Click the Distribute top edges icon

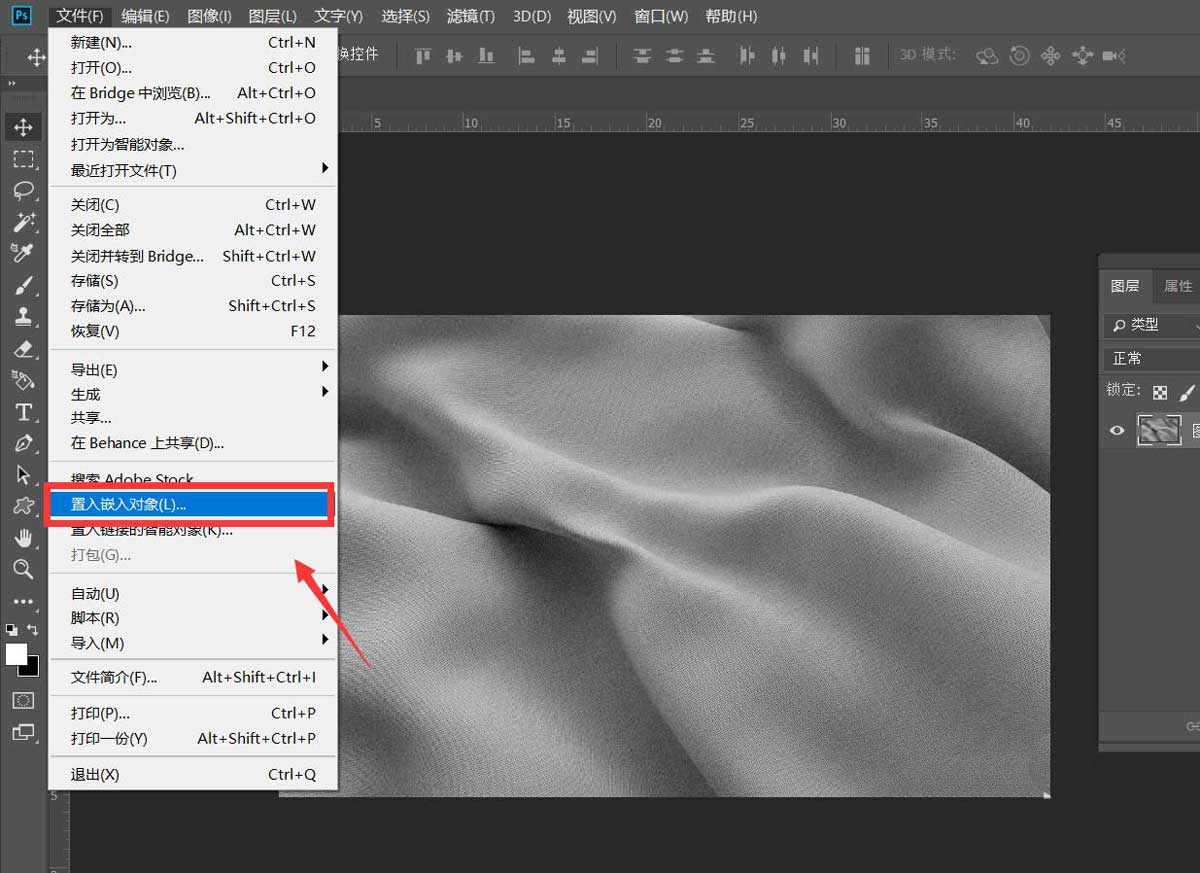(642, 56)
